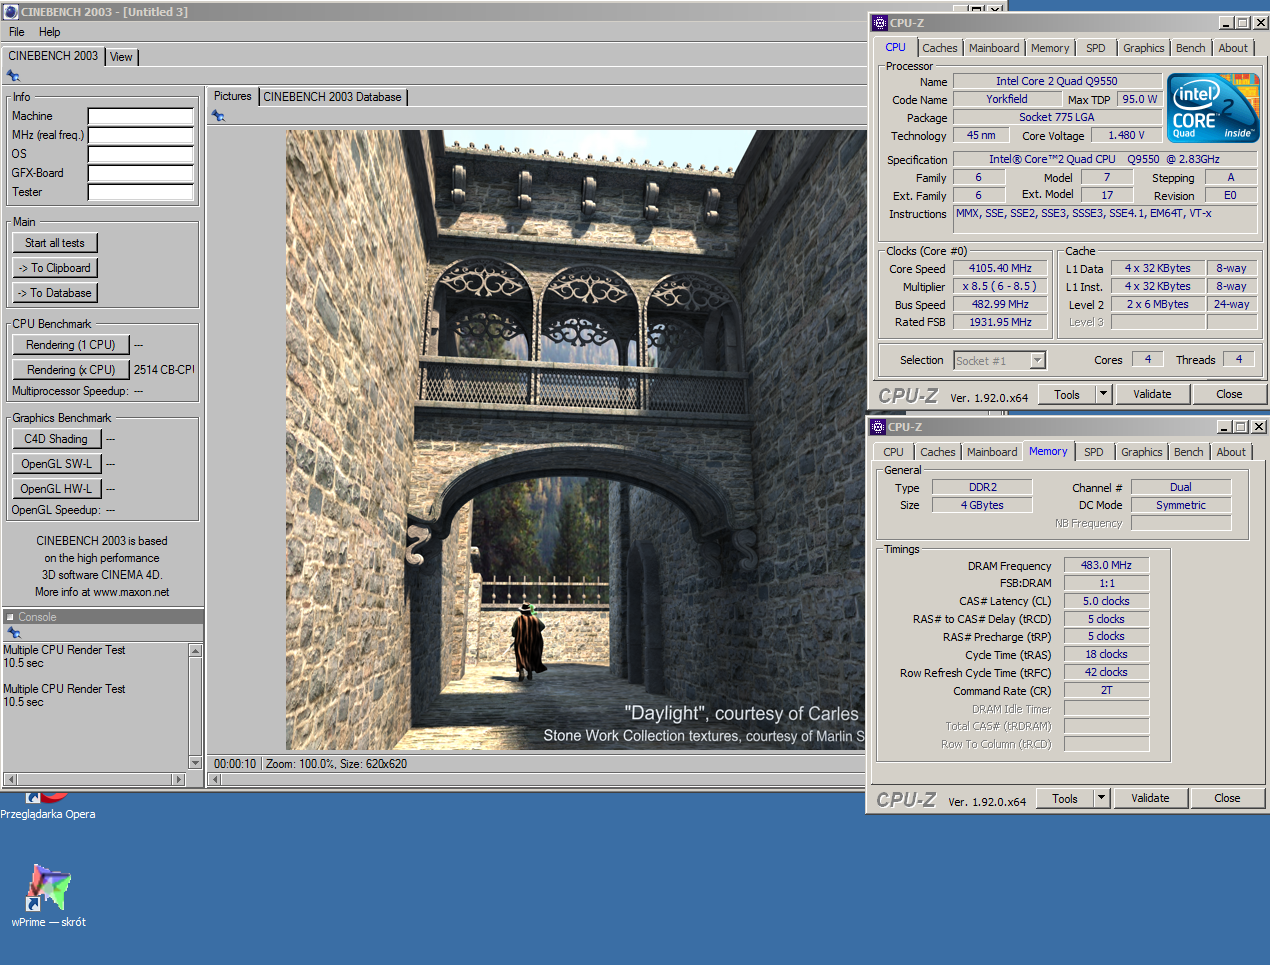
Task: Click the pin icon under Pictures tab
Action: click(x=218, y=116)
